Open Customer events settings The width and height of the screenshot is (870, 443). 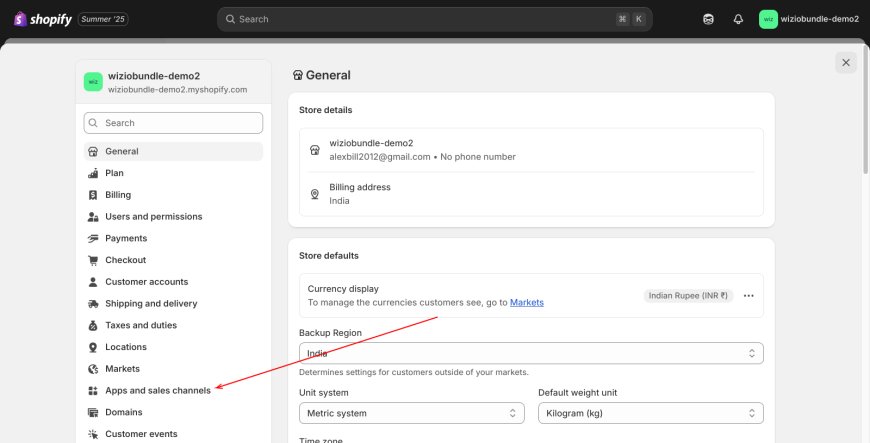click(x=173, y=434)
